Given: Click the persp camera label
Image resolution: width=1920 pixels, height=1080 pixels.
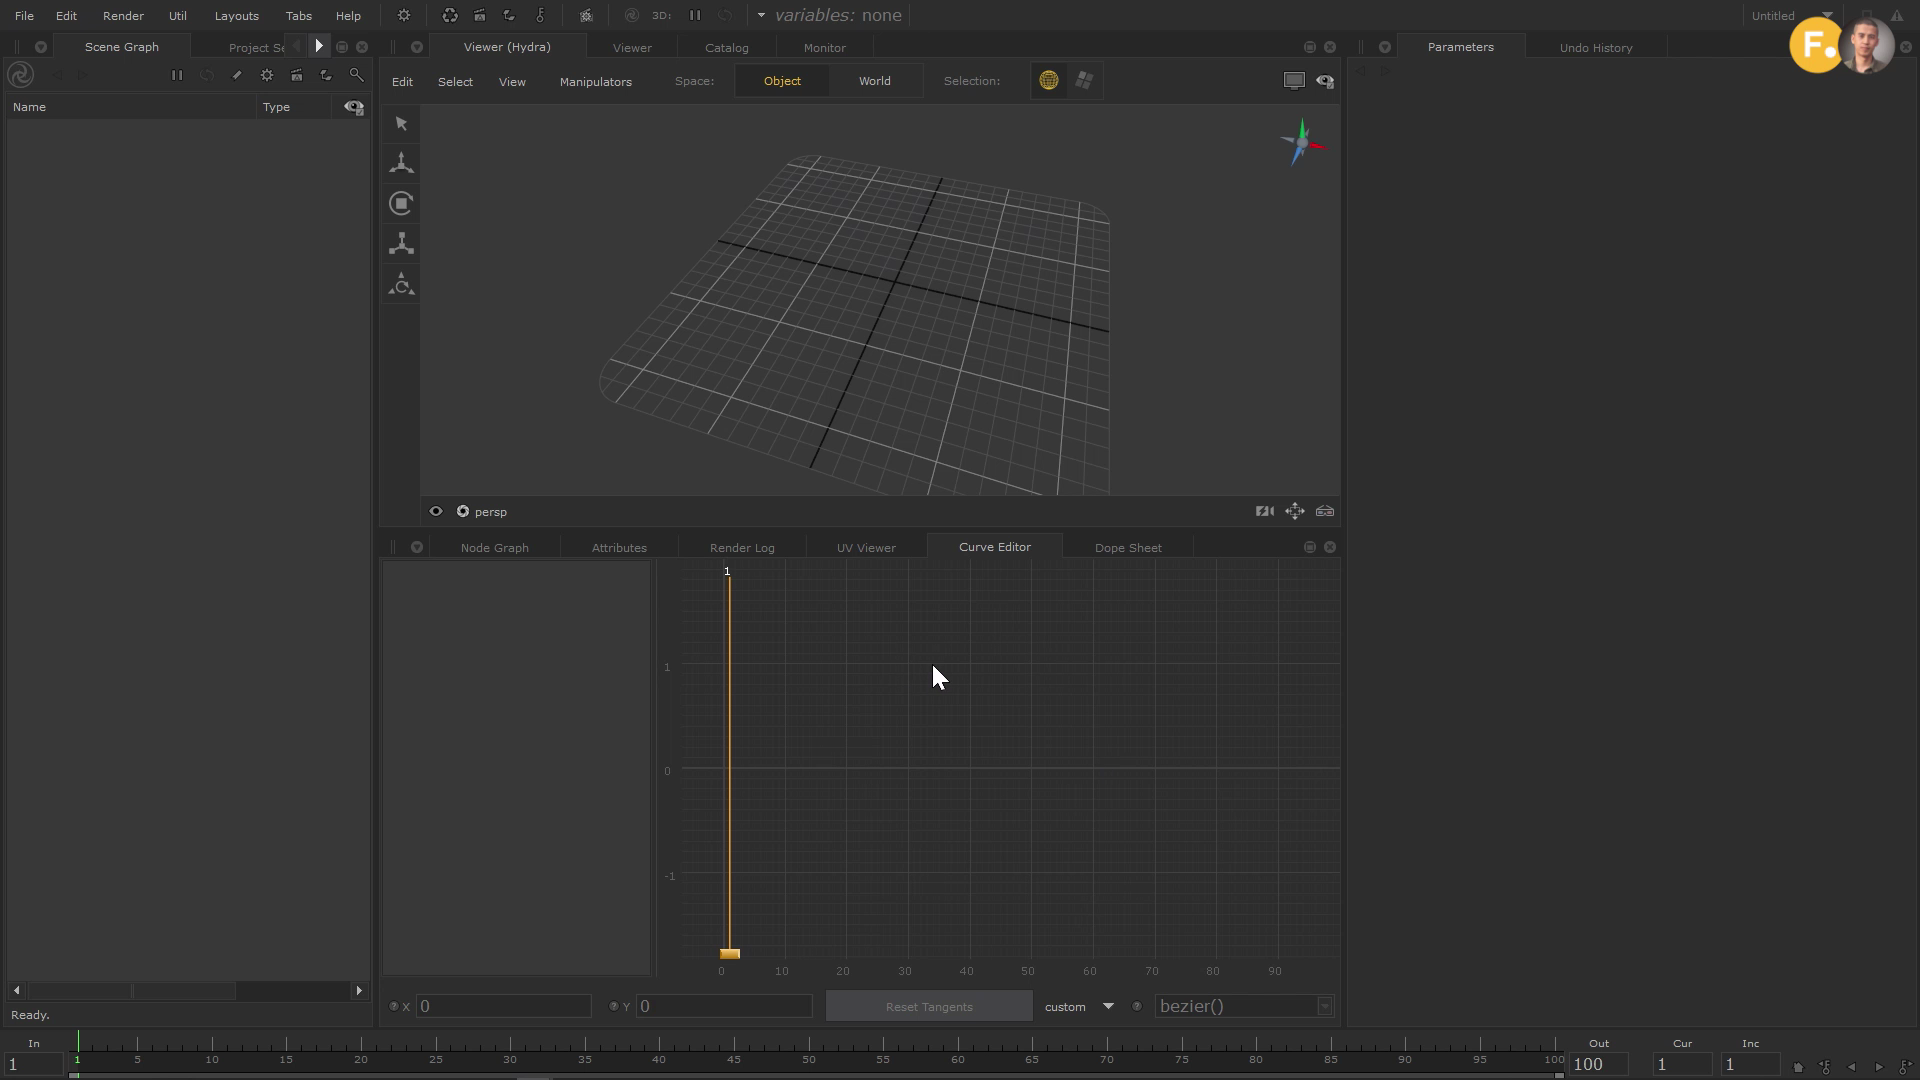Looking at the screenshot, I should (490, 512).
